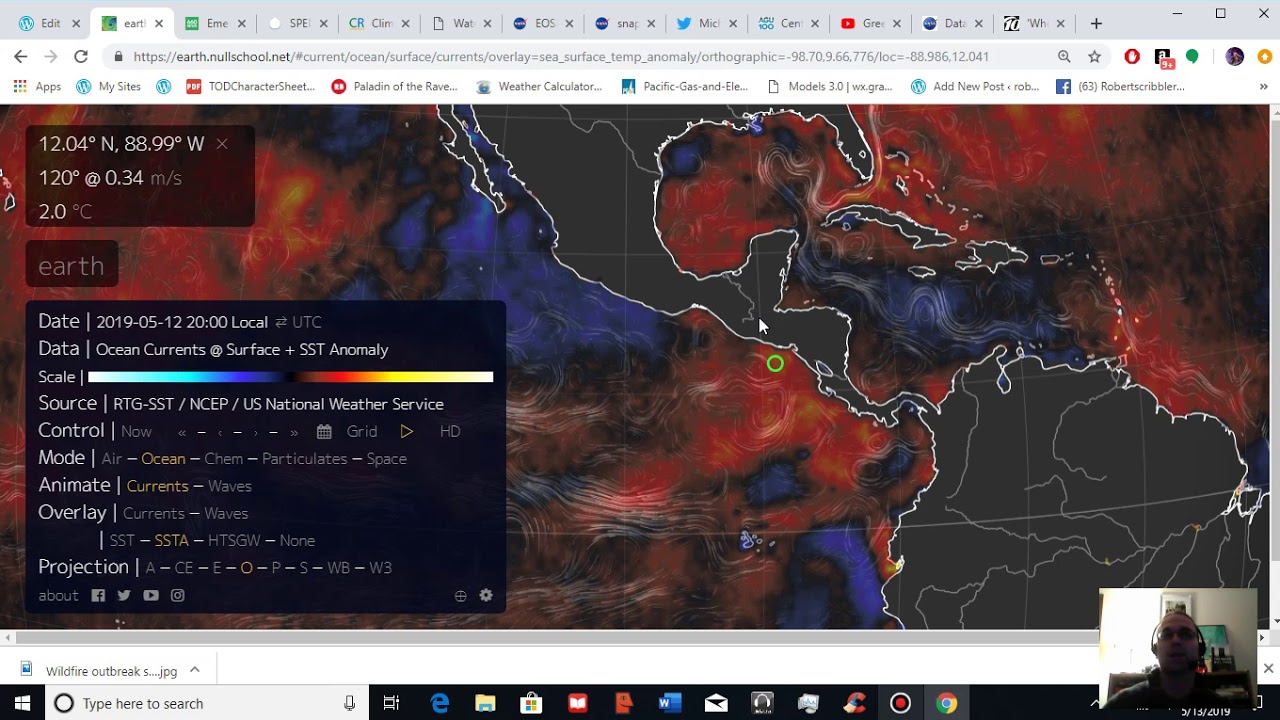Switch to the Twitter 'Mich' tab
Image resolution: width=1280 pixels, height=720 pixels.
point(708,23)
